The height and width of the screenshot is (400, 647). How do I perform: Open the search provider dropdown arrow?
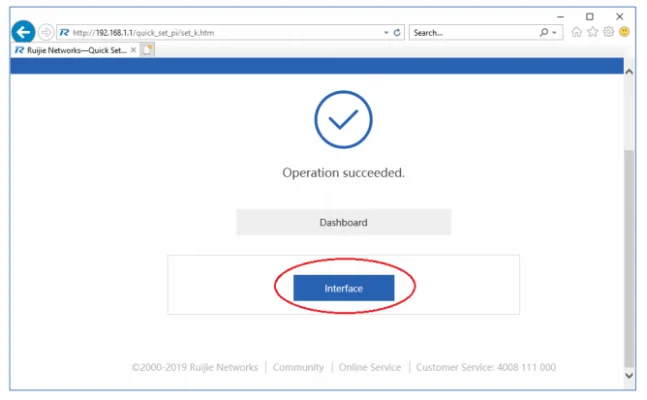[x=554, y=33]
